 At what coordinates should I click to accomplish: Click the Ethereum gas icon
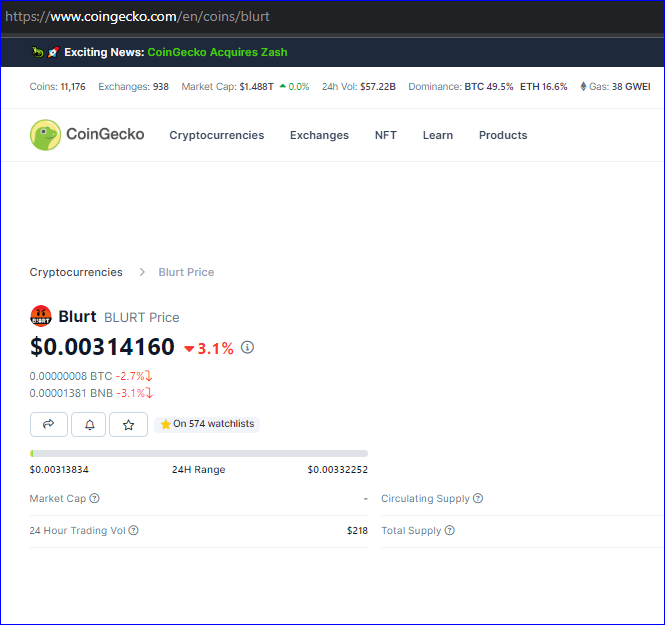point(583,86)
